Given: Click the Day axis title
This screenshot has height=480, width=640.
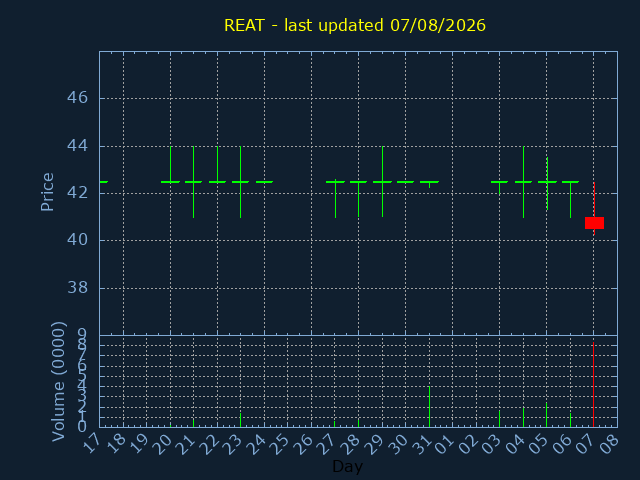Looking at the screenshot, I should tap(347, 466).
